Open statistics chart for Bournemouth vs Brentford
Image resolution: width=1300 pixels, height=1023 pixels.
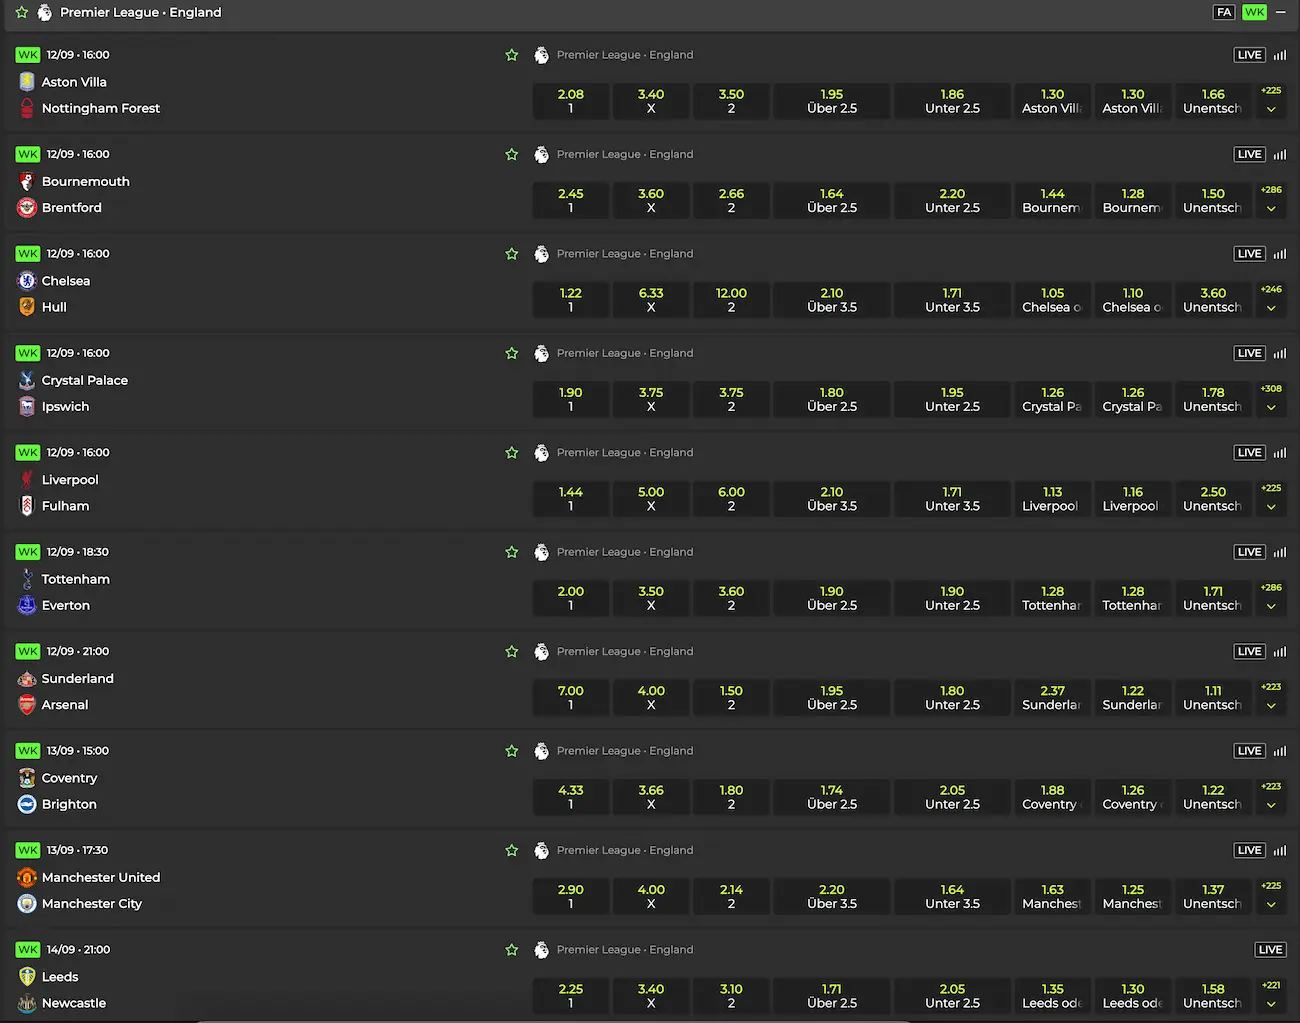1280,154
